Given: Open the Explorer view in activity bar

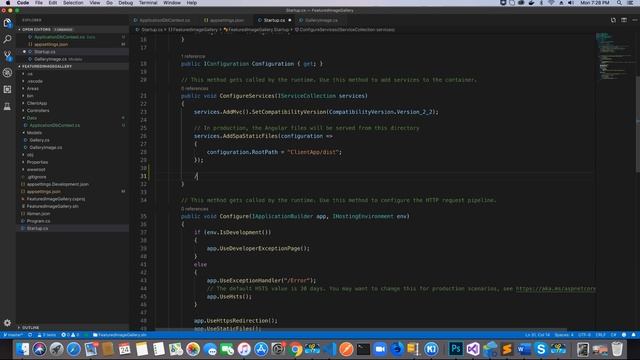Looking at the screenshot, I should coord(7,23).
